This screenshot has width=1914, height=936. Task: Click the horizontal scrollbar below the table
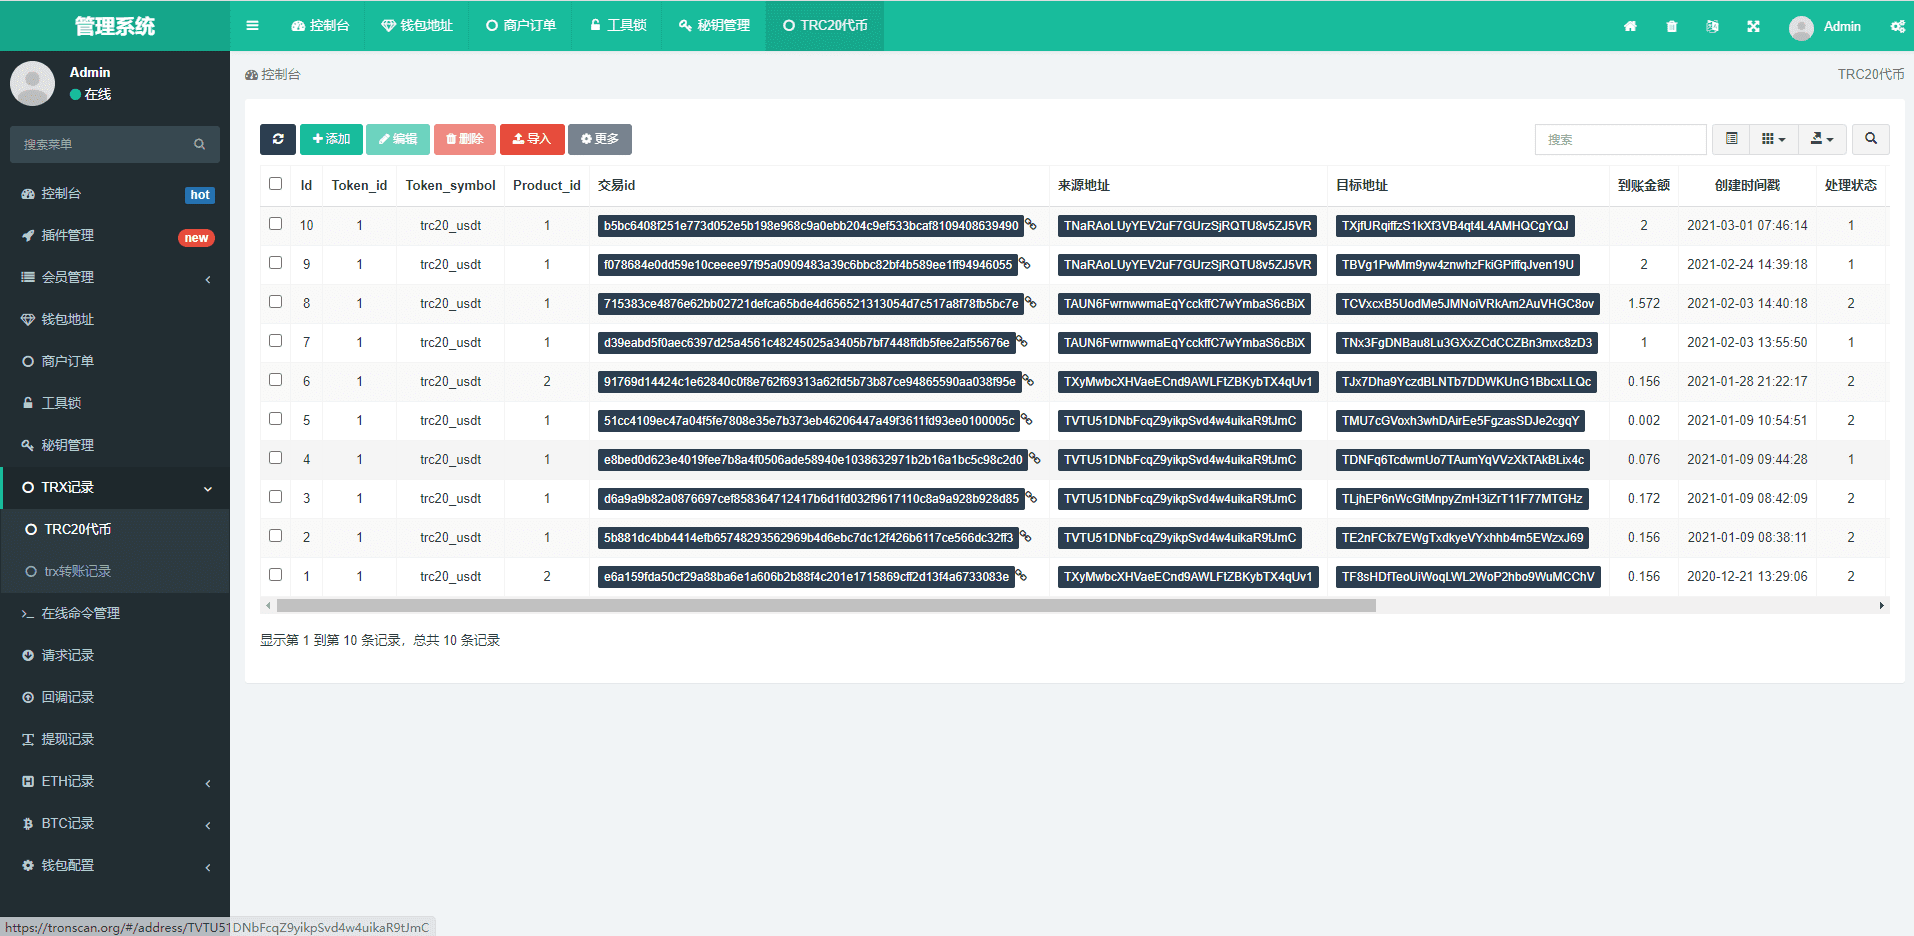825,605
